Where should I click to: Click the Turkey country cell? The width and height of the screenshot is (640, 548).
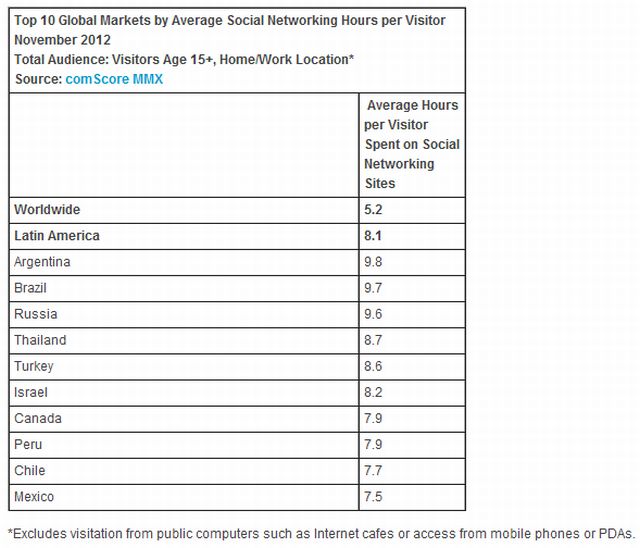[35, 366]
